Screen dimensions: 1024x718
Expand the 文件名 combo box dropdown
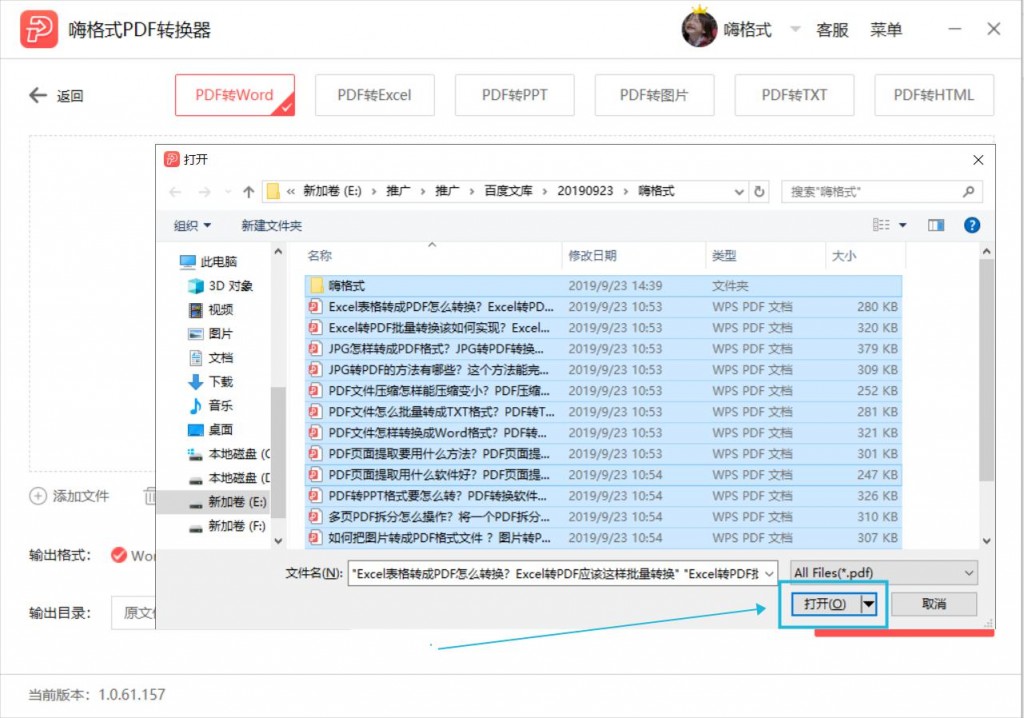coord(769,574)
